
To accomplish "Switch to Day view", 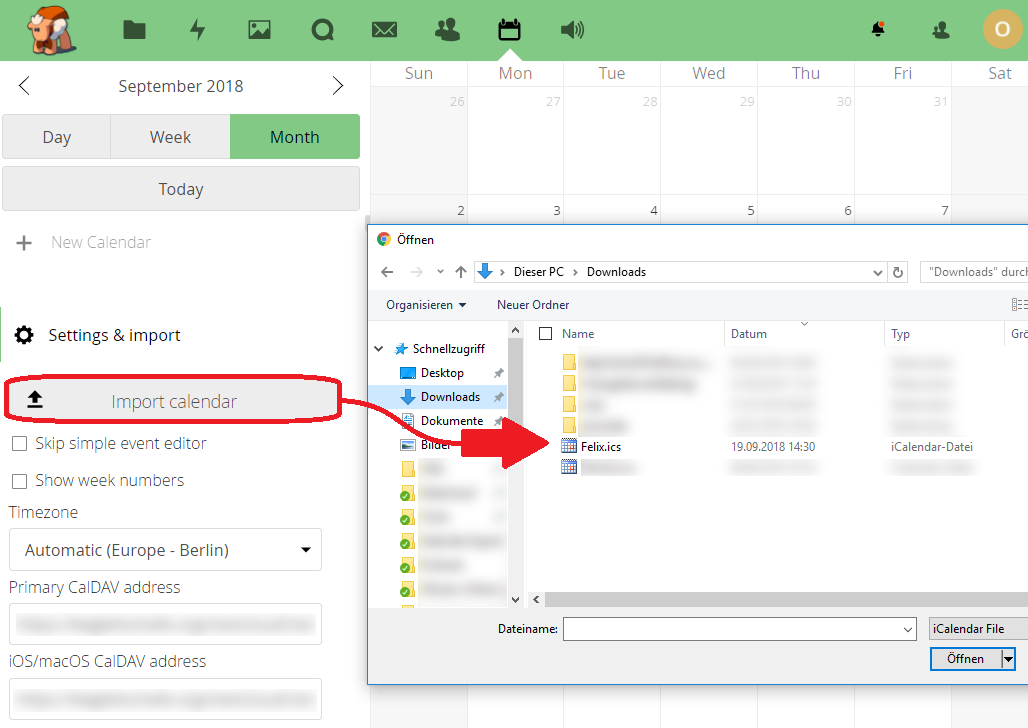I will [x=56, y=137].
